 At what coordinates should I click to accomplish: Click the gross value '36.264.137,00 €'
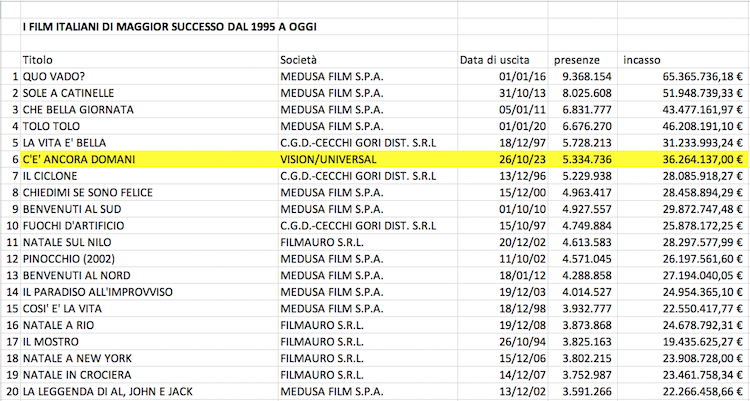(703, 159)
